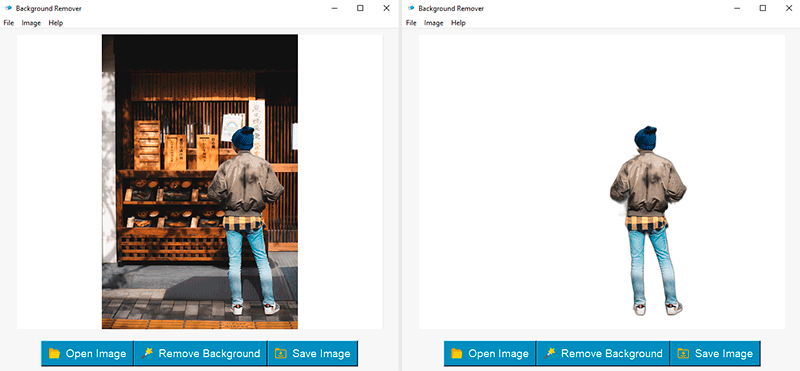Open Image menu in left window

(x=31, y=23)
